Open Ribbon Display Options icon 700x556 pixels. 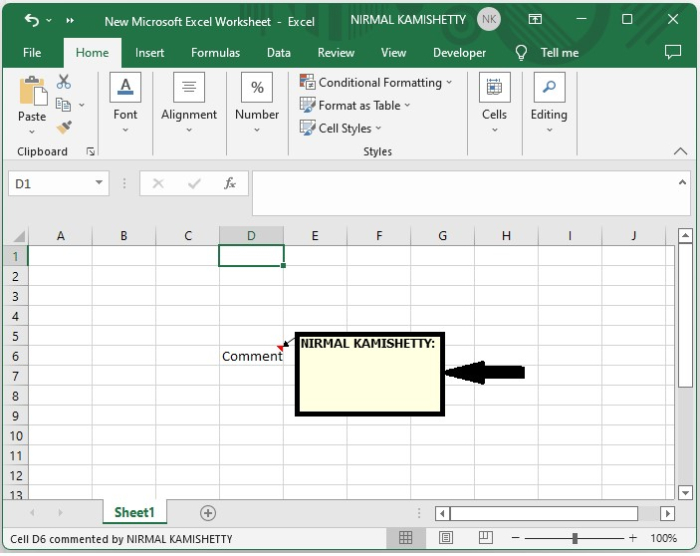click(535, 19)
